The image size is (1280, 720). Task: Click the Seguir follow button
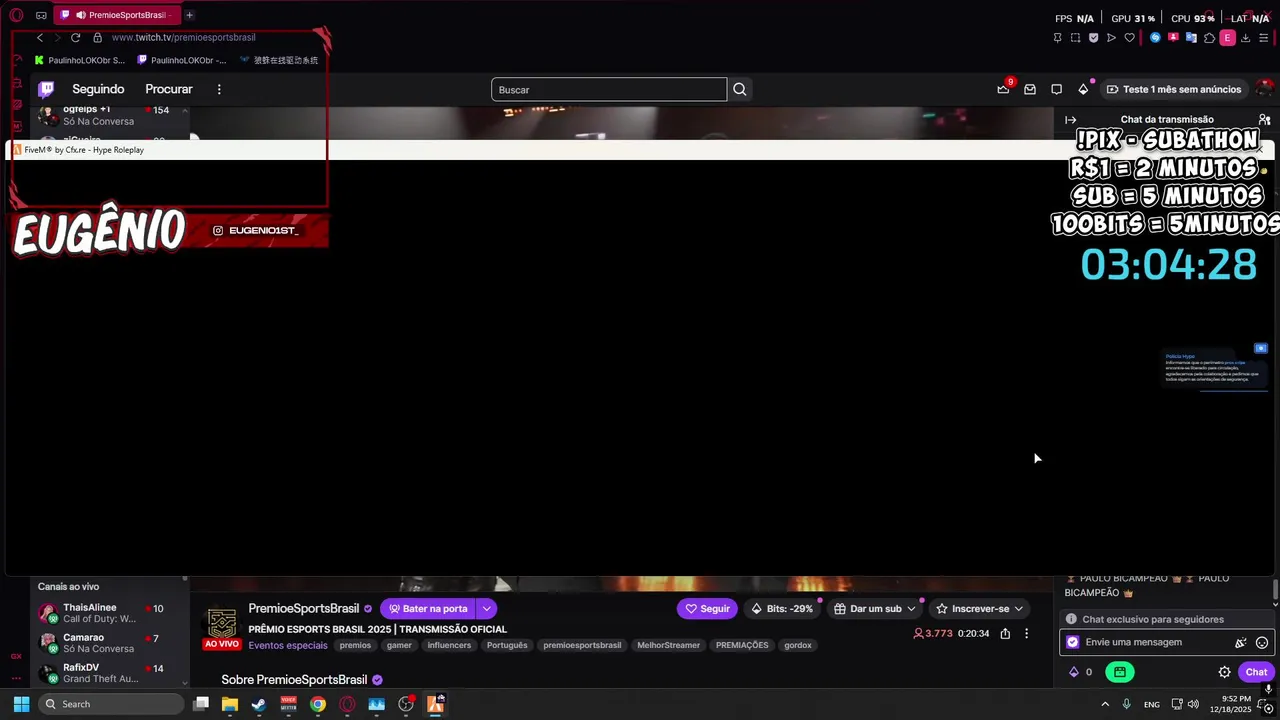[707, 608]
